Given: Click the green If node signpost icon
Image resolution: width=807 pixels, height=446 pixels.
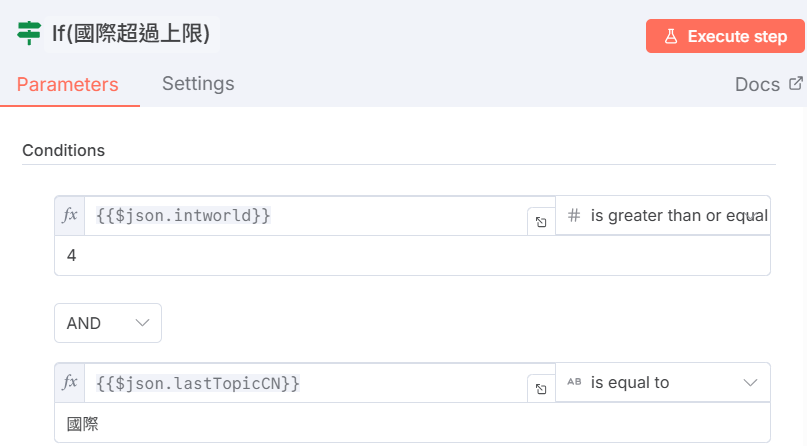Looking at the screenshot, I should tap(29, 34).
